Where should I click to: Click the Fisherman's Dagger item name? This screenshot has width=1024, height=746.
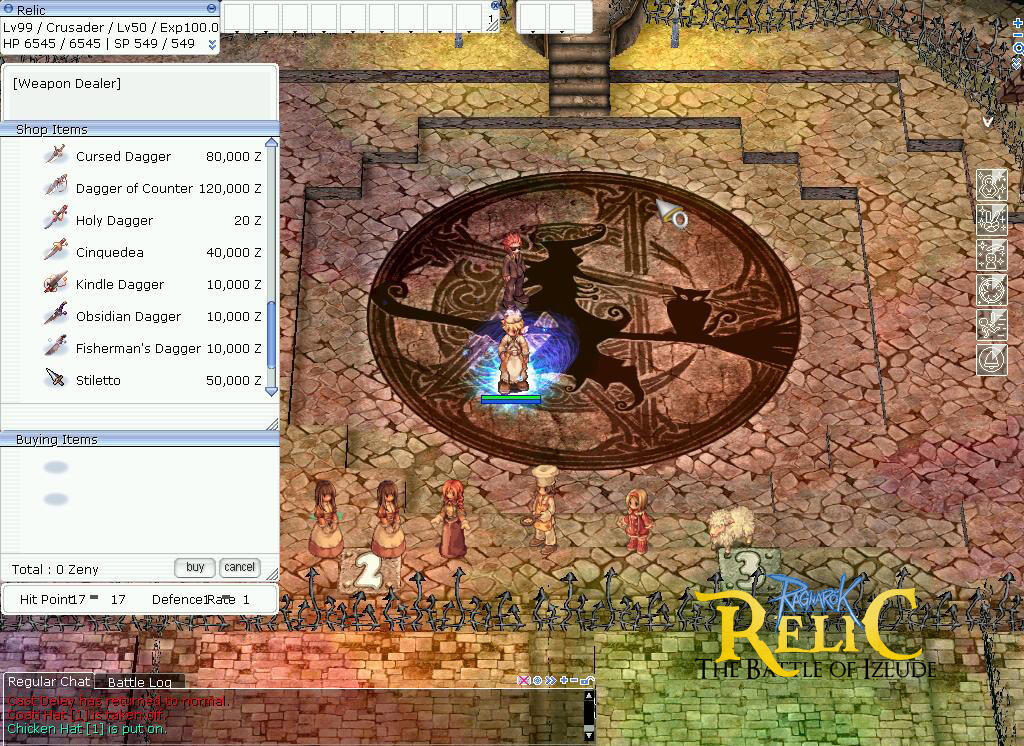138,348
